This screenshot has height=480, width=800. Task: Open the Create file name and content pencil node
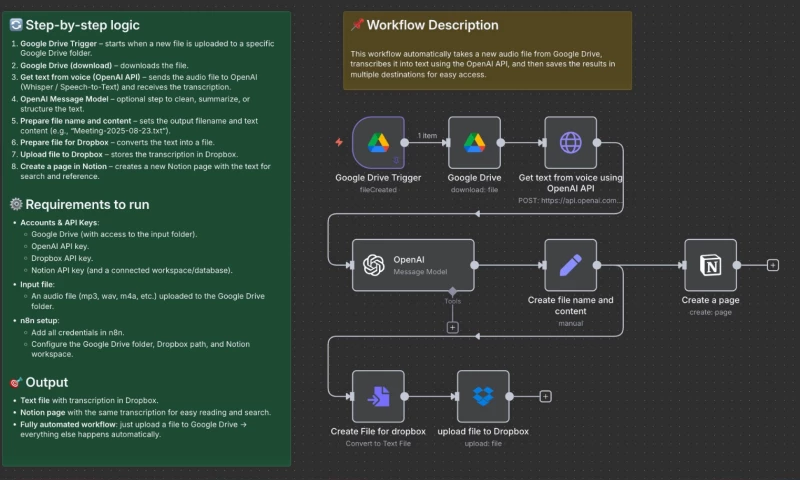pyautogui.click(x=570, y=265)
